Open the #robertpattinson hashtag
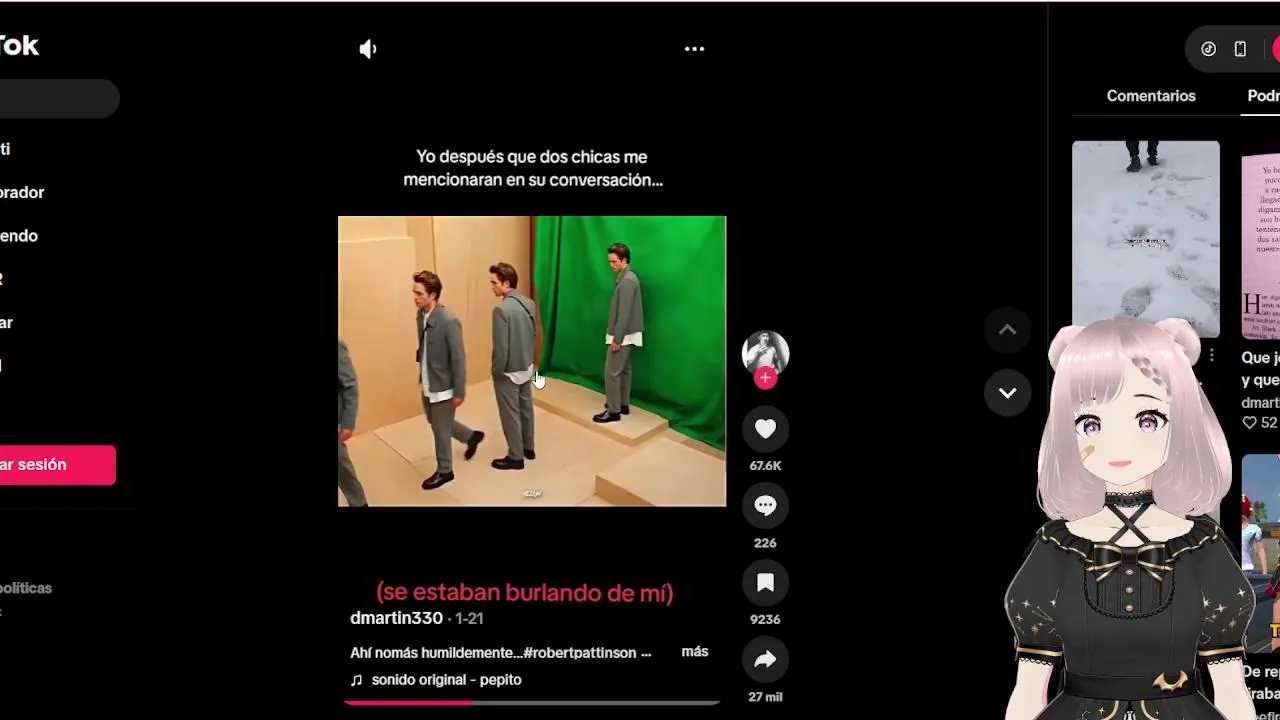This screenshot has width=1280, height=720. coord(580,652)
